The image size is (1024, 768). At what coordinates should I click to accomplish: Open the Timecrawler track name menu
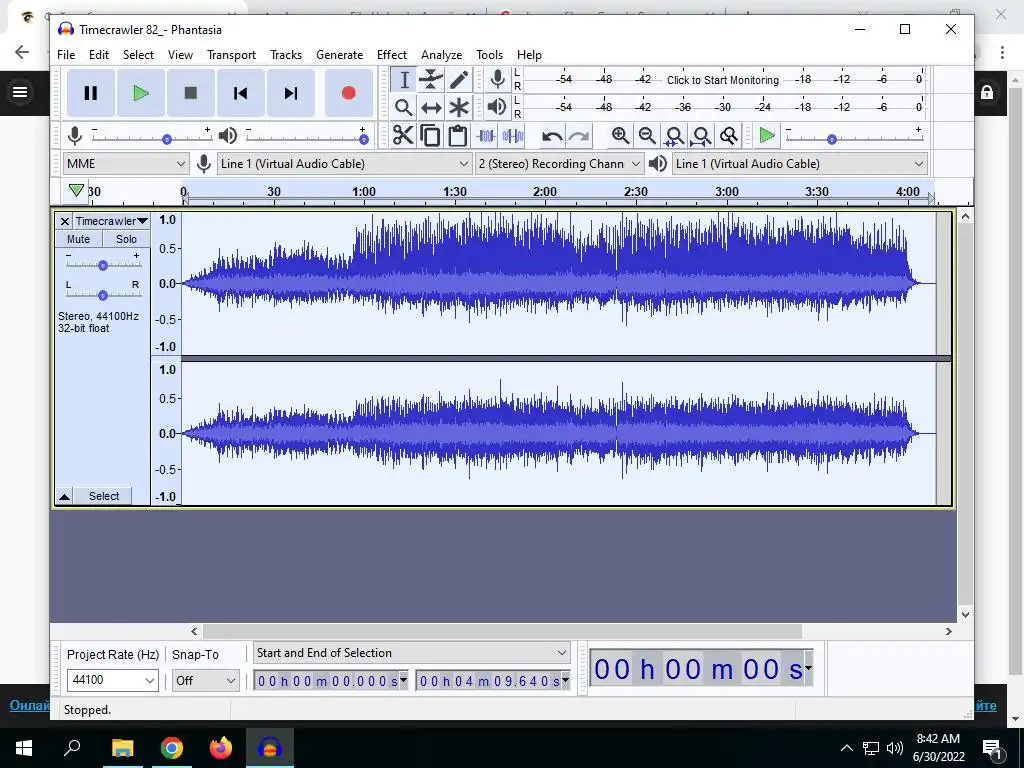tap(112, 221)
